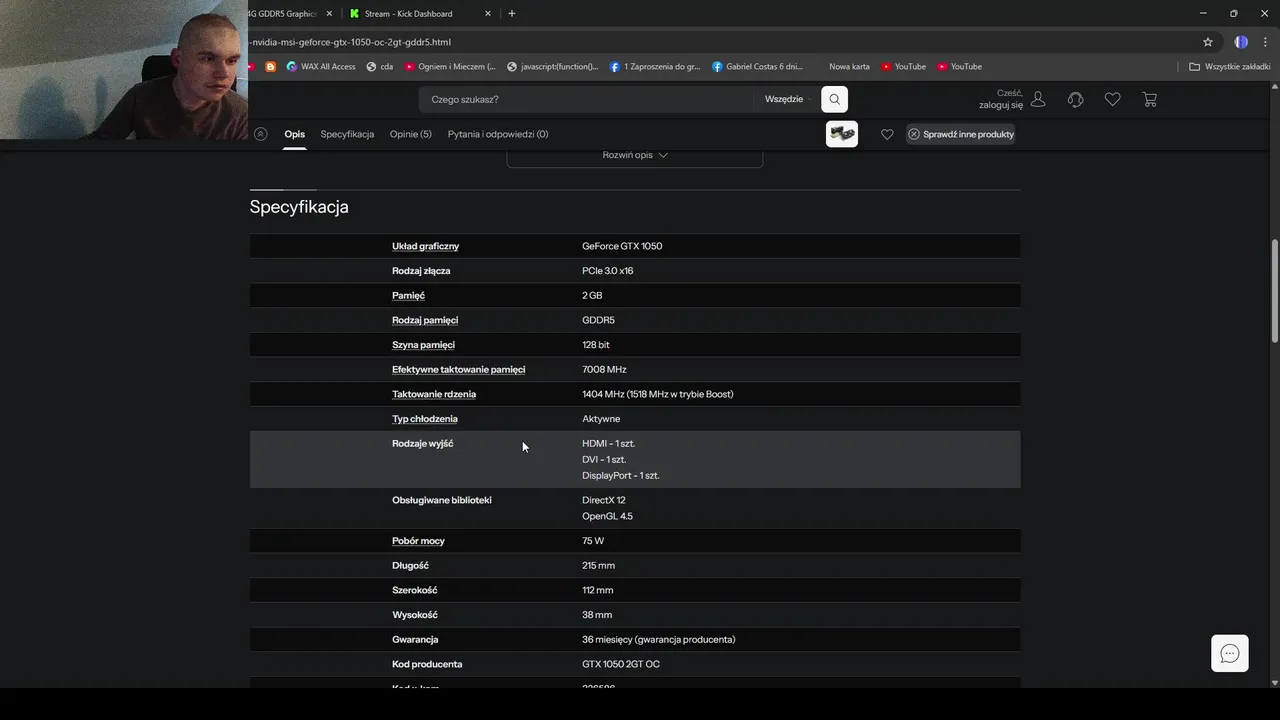Click the scroll-to-top circle arrow icon
Viewport: 1280px width, 720px height.
(261, 134)
